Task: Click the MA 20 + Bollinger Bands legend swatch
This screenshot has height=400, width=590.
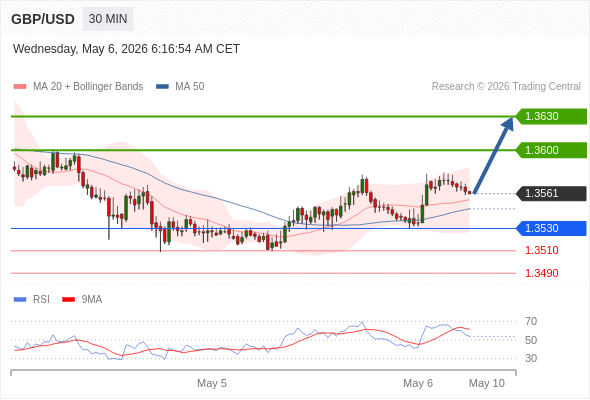Action: pyautogui.click(x=20, y=87)
